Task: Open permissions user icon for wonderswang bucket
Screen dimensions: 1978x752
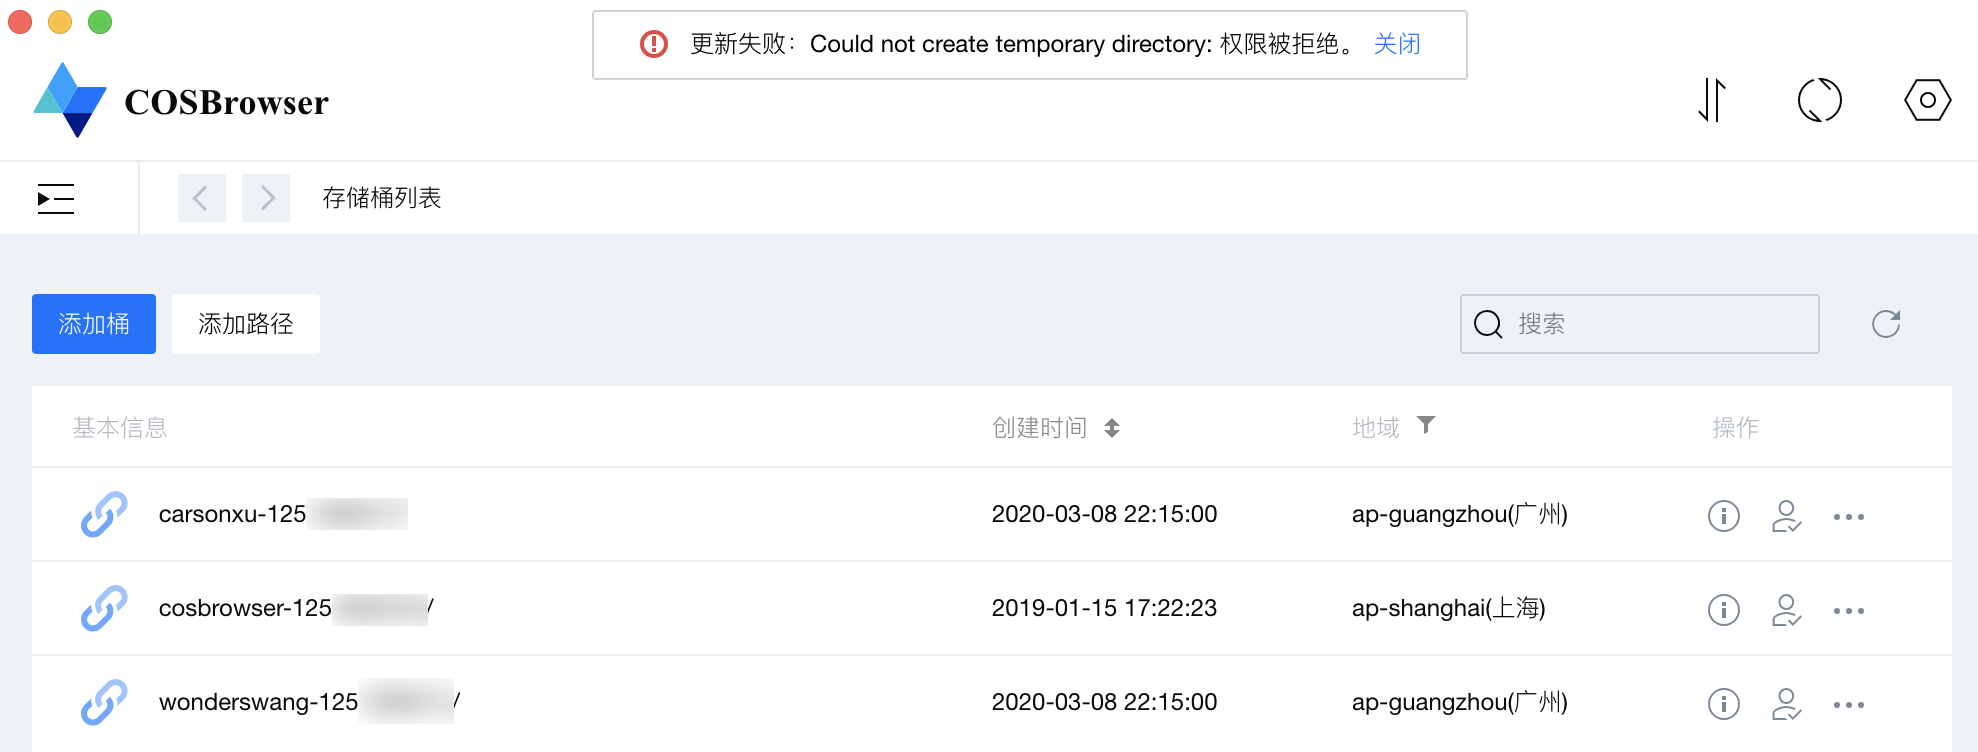Action: [x=1786, y=704]
